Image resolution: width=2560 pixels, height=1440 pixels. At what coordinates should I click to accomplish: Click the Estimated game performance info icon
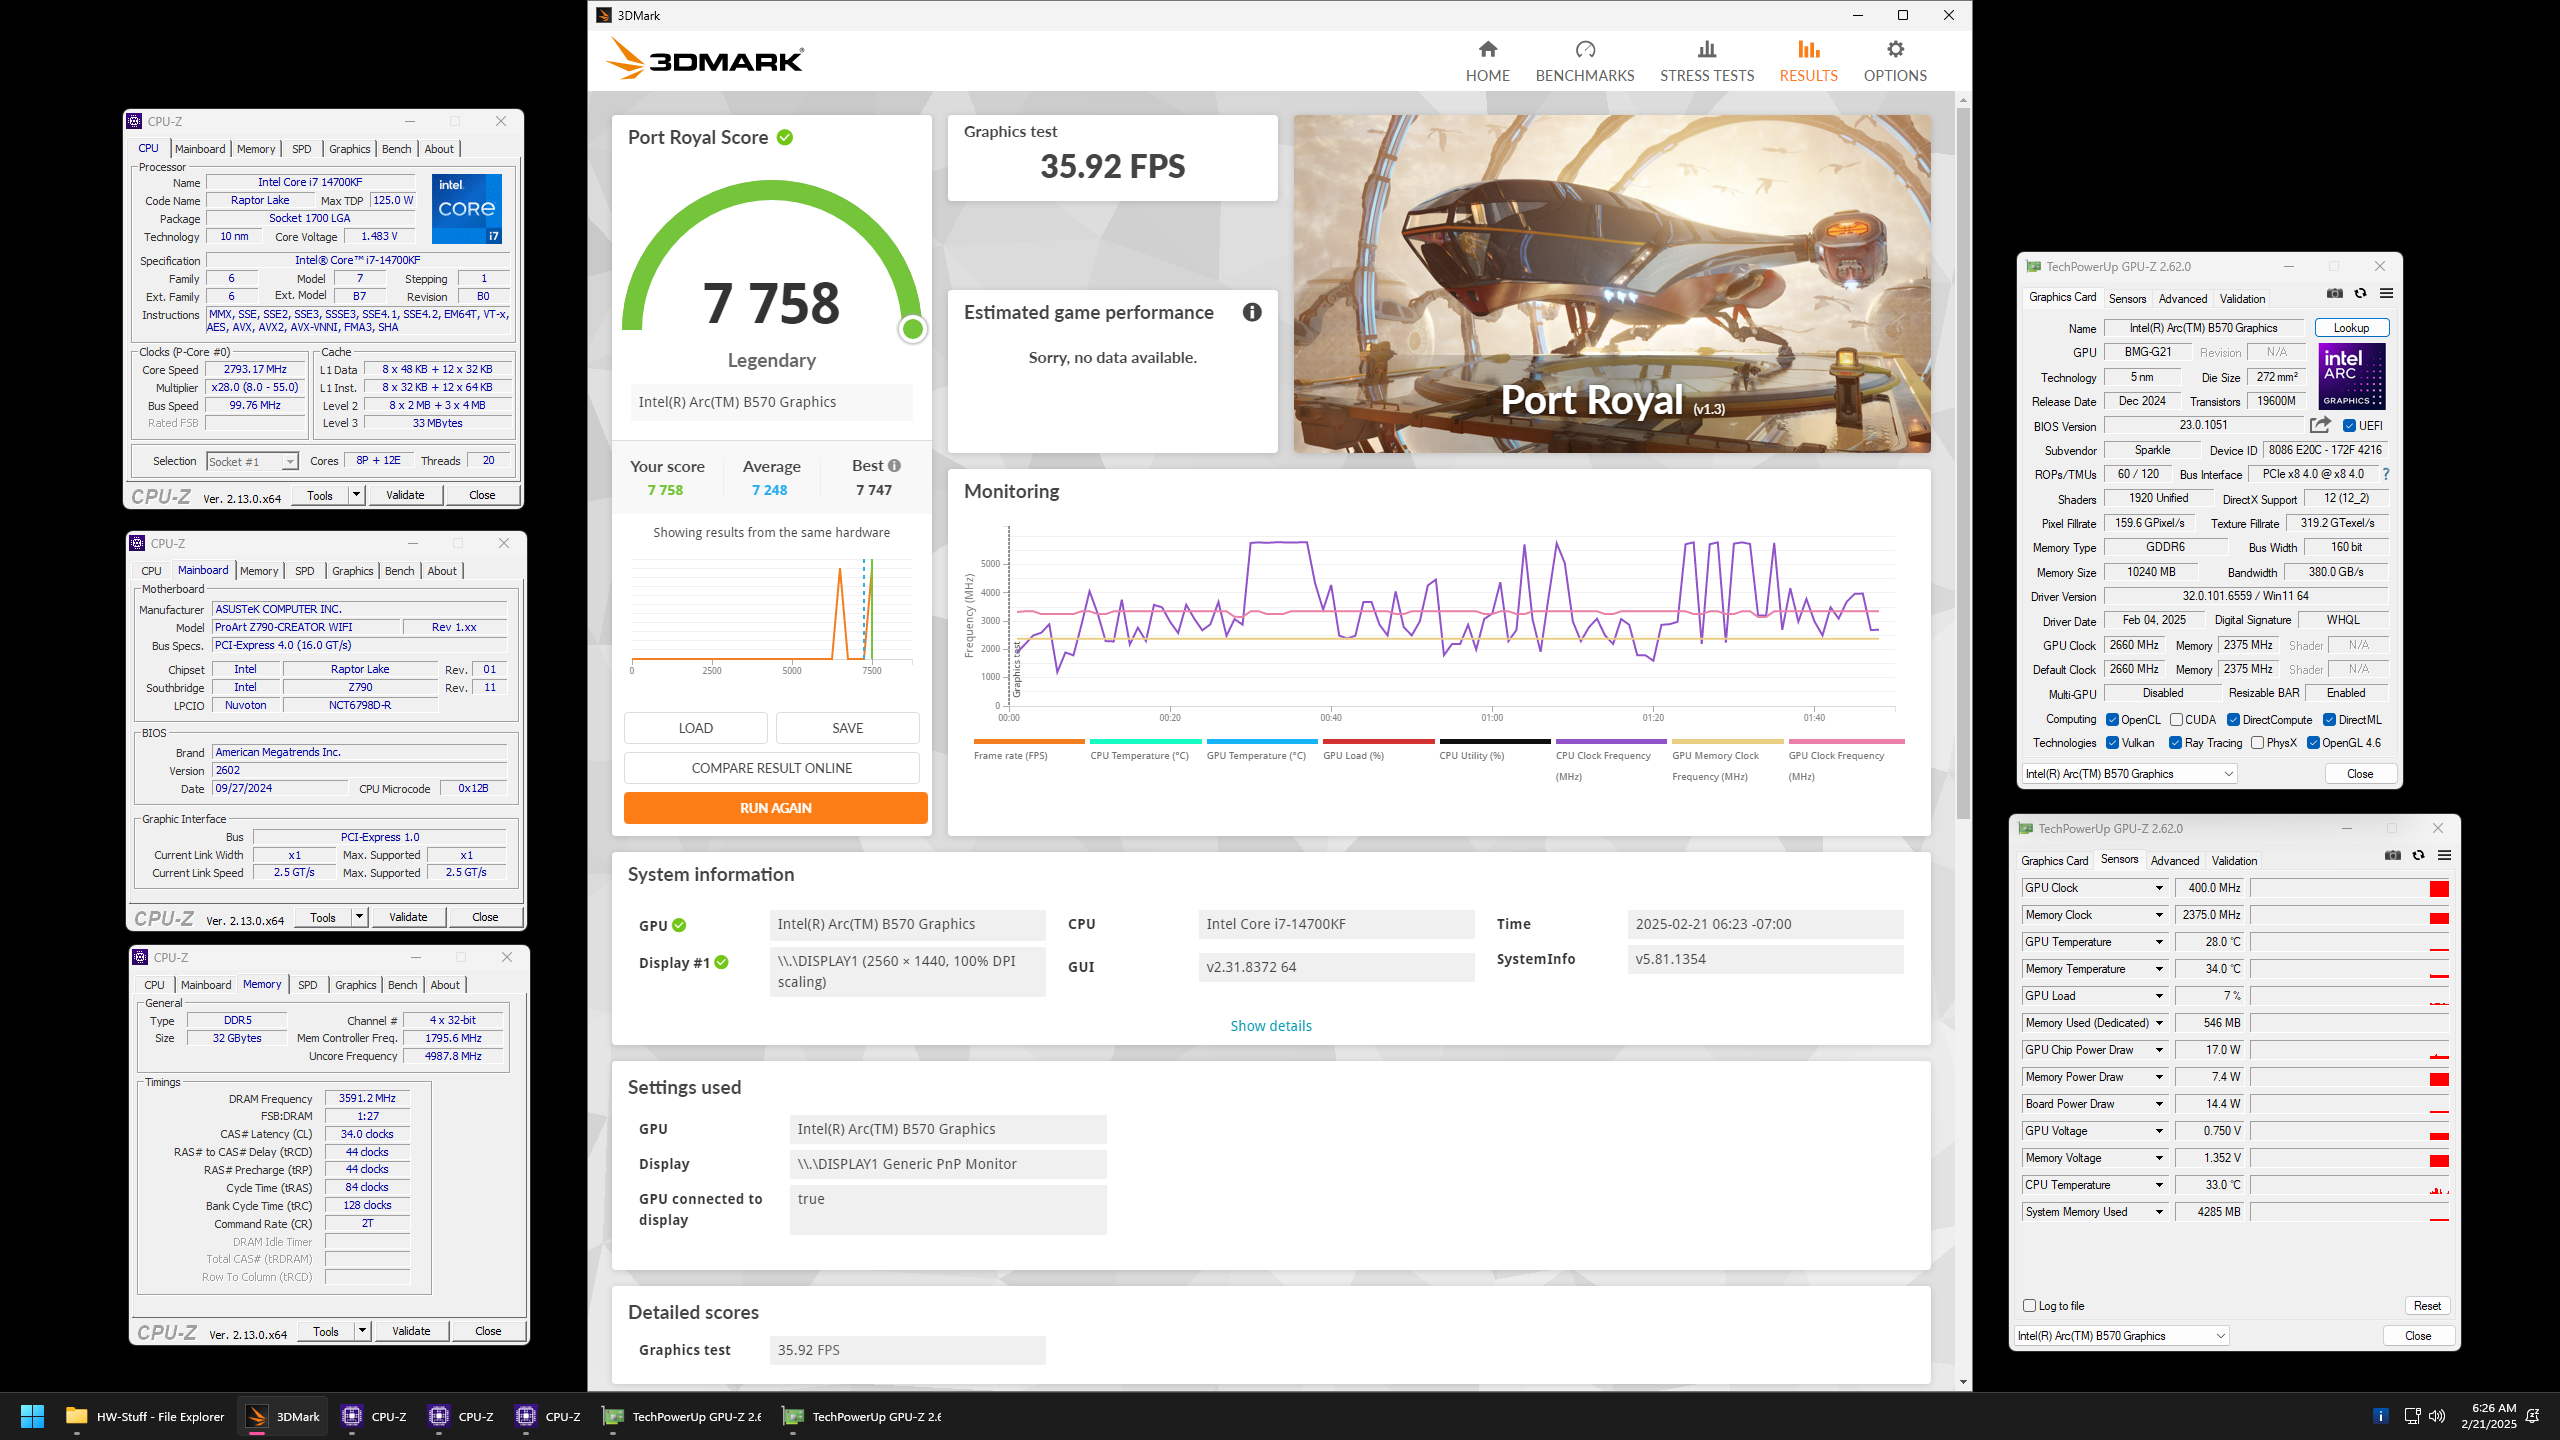pyautogui.click(x=1251, y=312)
